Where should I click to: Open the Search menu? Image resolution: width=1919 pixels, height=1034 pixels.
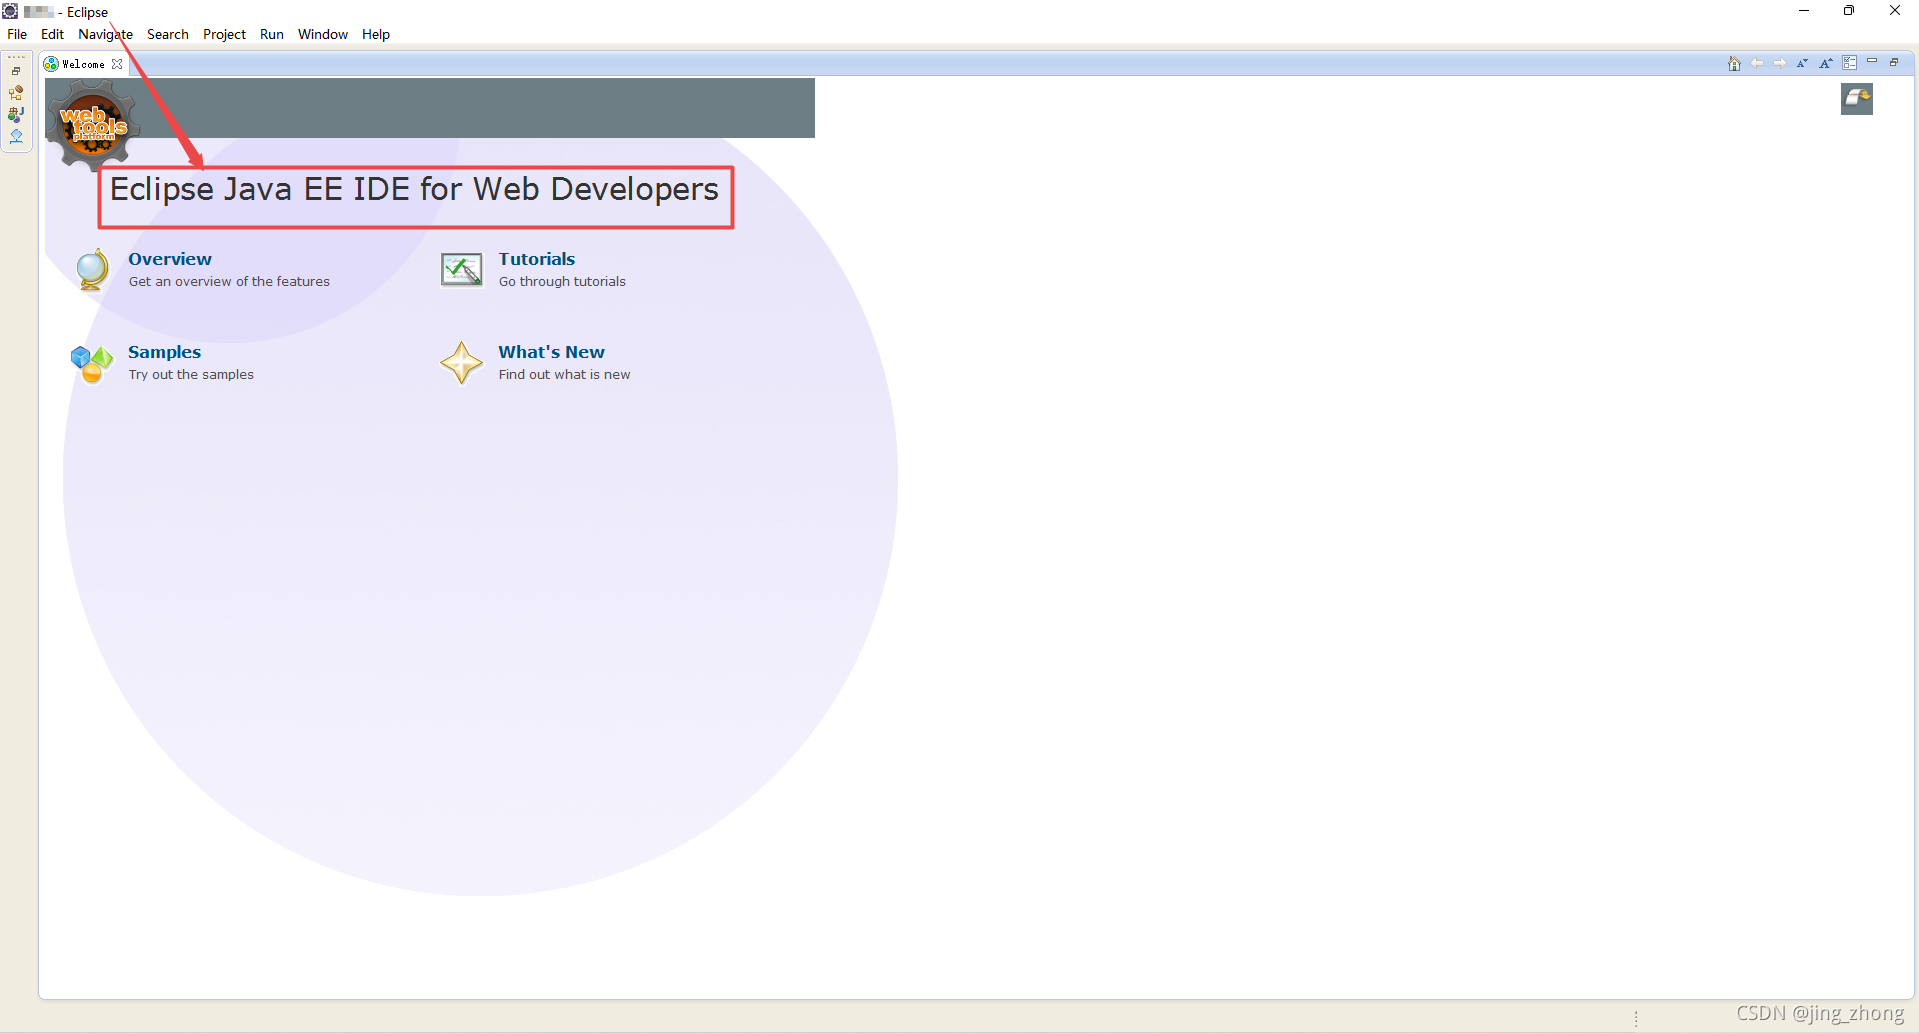point(167,34)
